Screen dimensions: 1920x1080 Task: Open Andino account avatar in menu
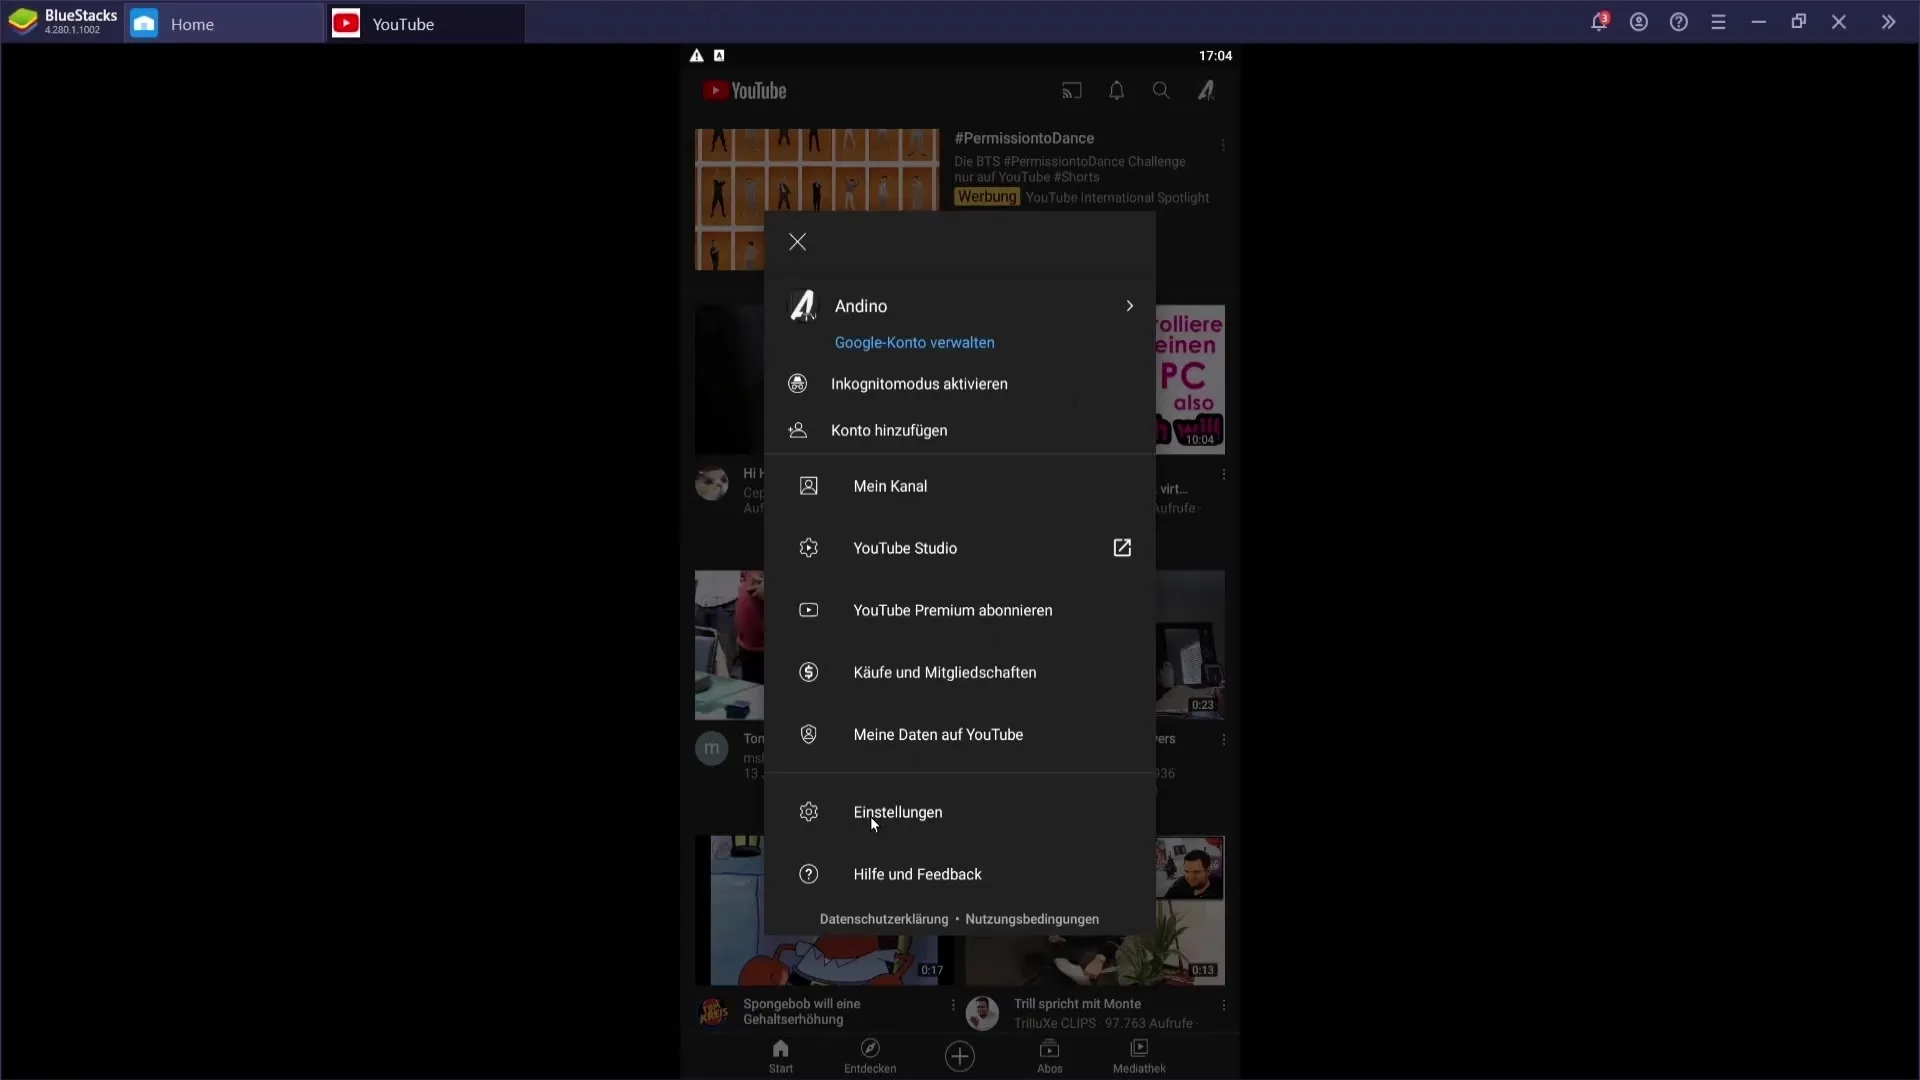tap(803, 306)
